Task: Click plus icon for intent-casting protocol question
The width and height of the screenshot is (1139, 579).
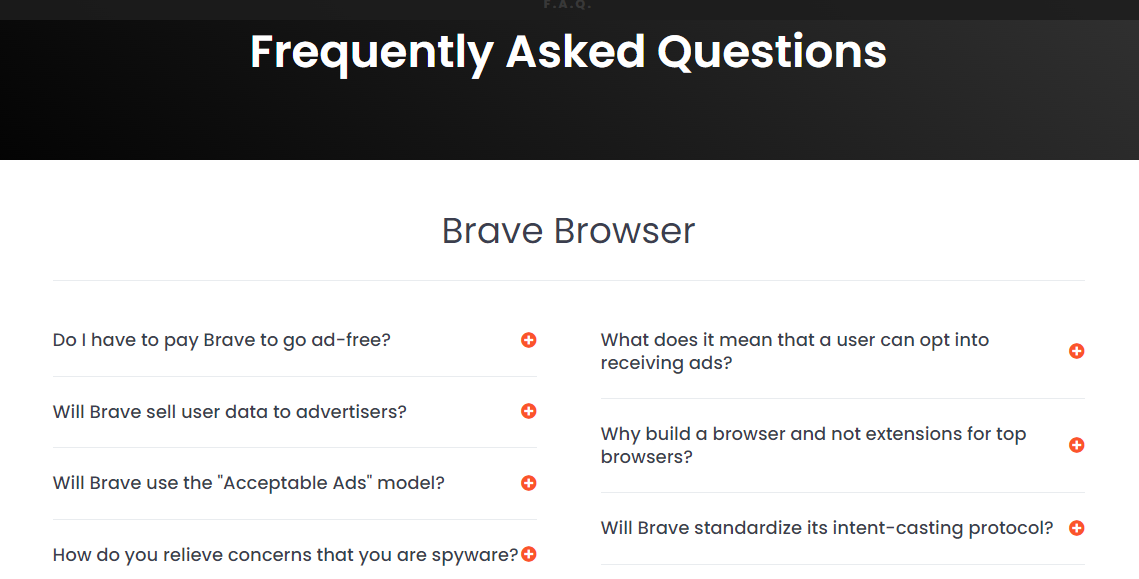Action: click(1077, 528)
